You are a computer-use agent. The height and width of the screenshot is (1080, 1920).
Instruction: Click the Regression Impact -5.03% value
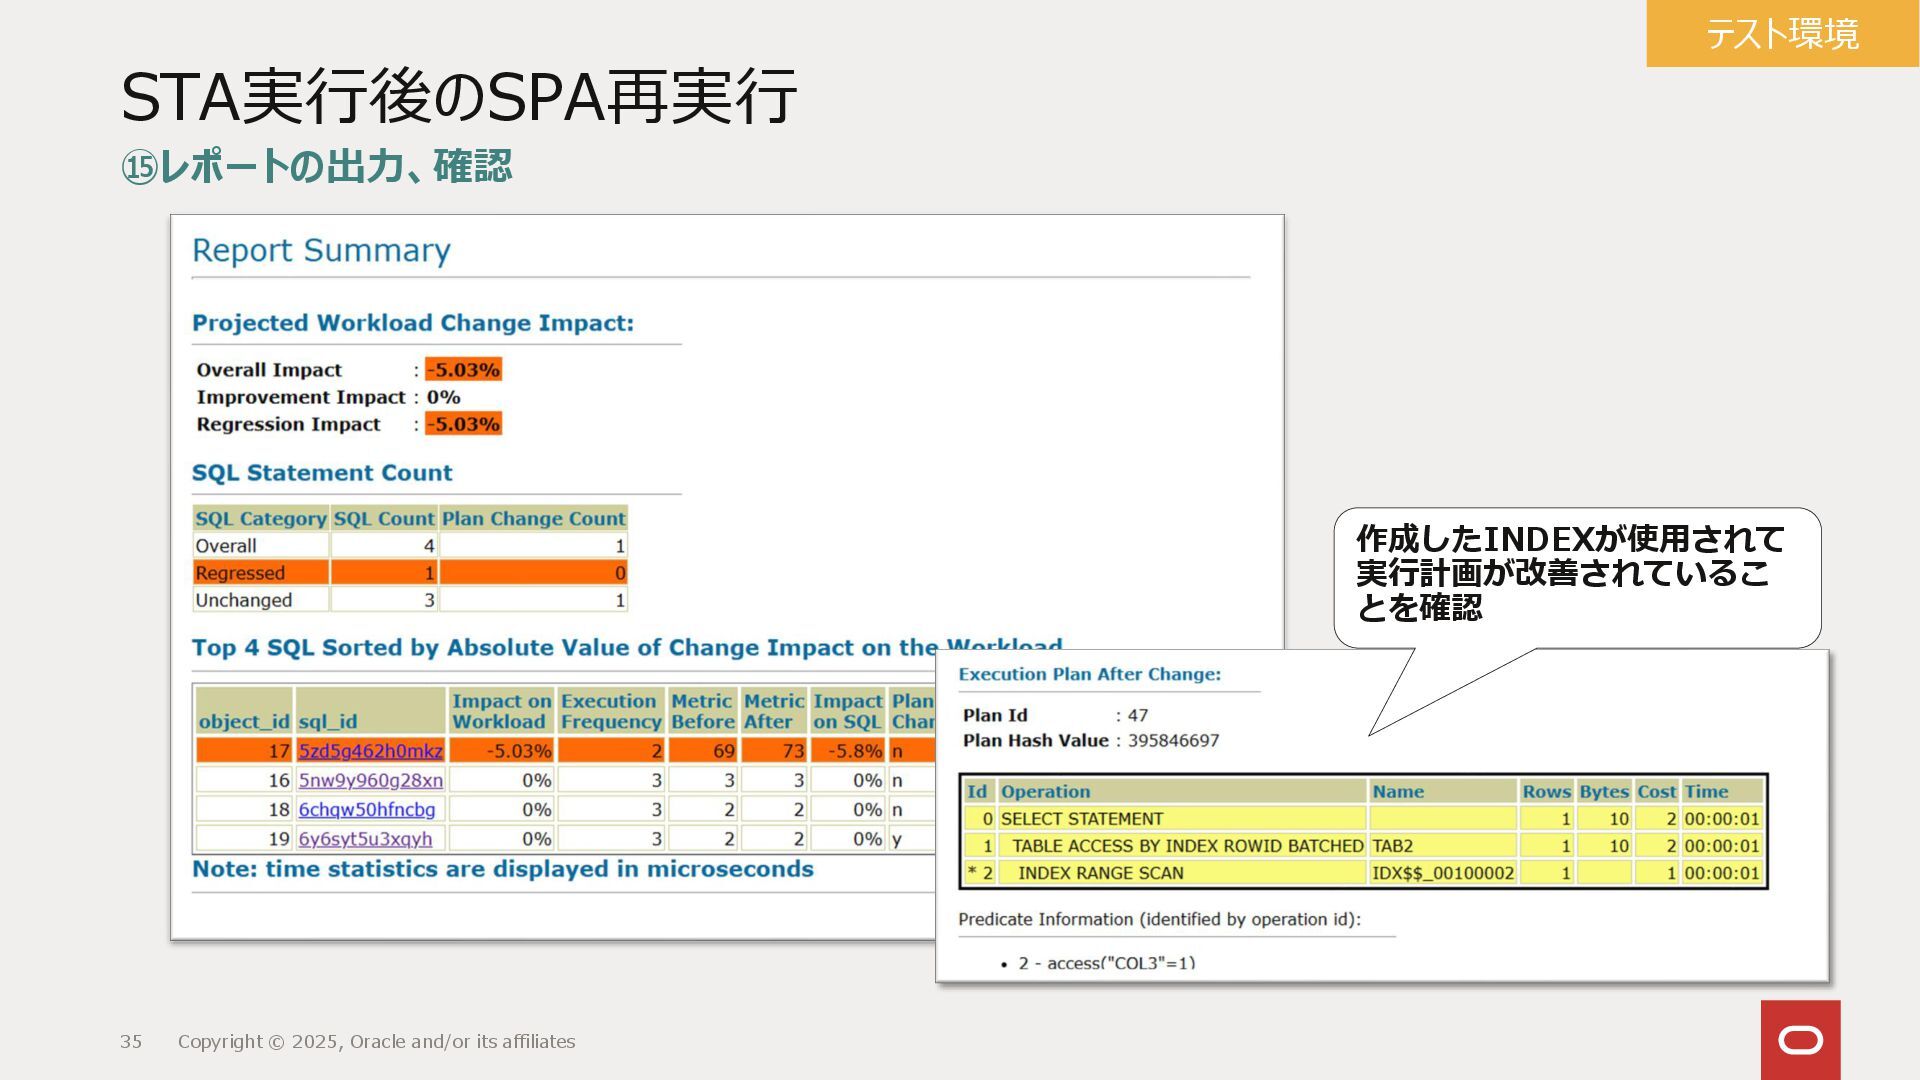click(463, 424)
